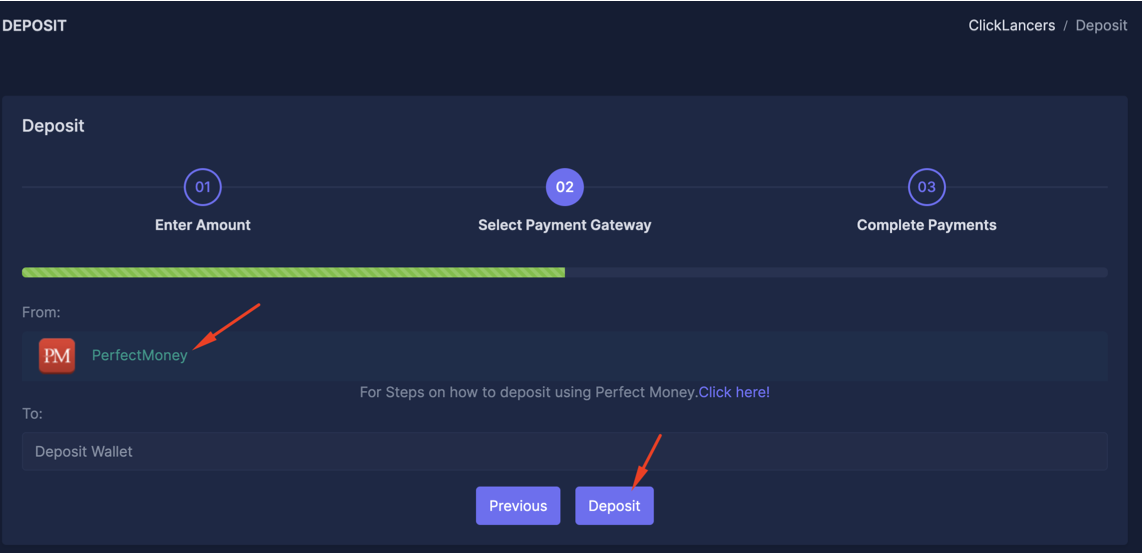Click the green striped progress bar
The height and width of the screenshot is (553, 1143).
[x=293, y=272]
